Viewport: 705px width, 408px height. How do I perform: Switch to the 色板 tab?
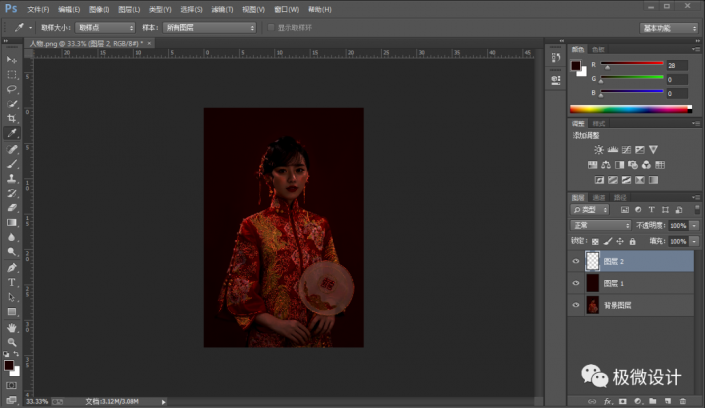pyautogui.click(x=598, y=49)
